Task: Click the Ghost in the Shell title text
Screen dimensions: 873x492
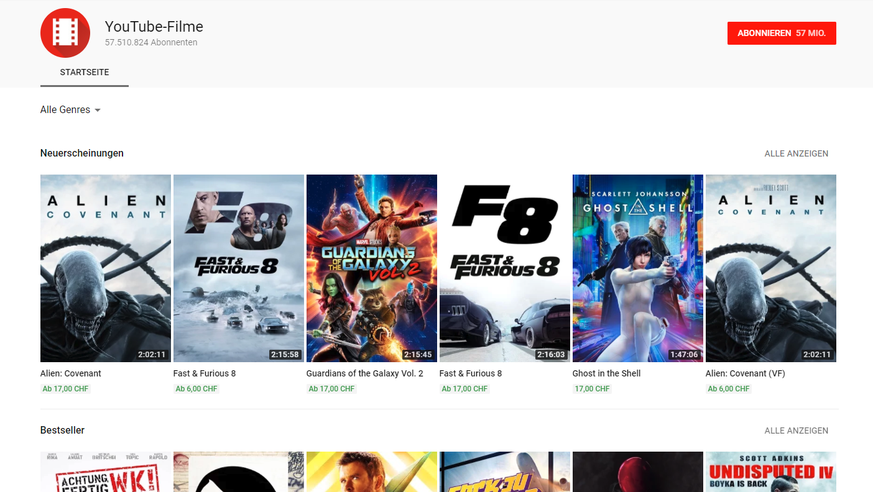Action: click(x=606, y=373)
